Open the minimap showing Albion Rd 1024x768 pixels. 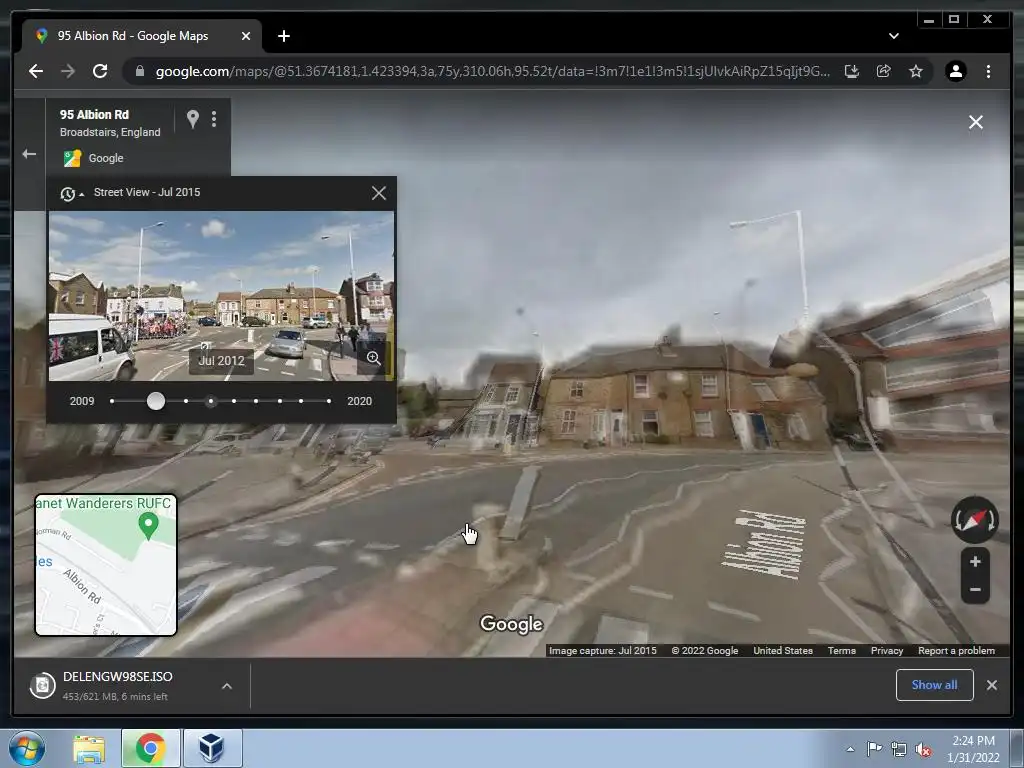click(106, 565)
